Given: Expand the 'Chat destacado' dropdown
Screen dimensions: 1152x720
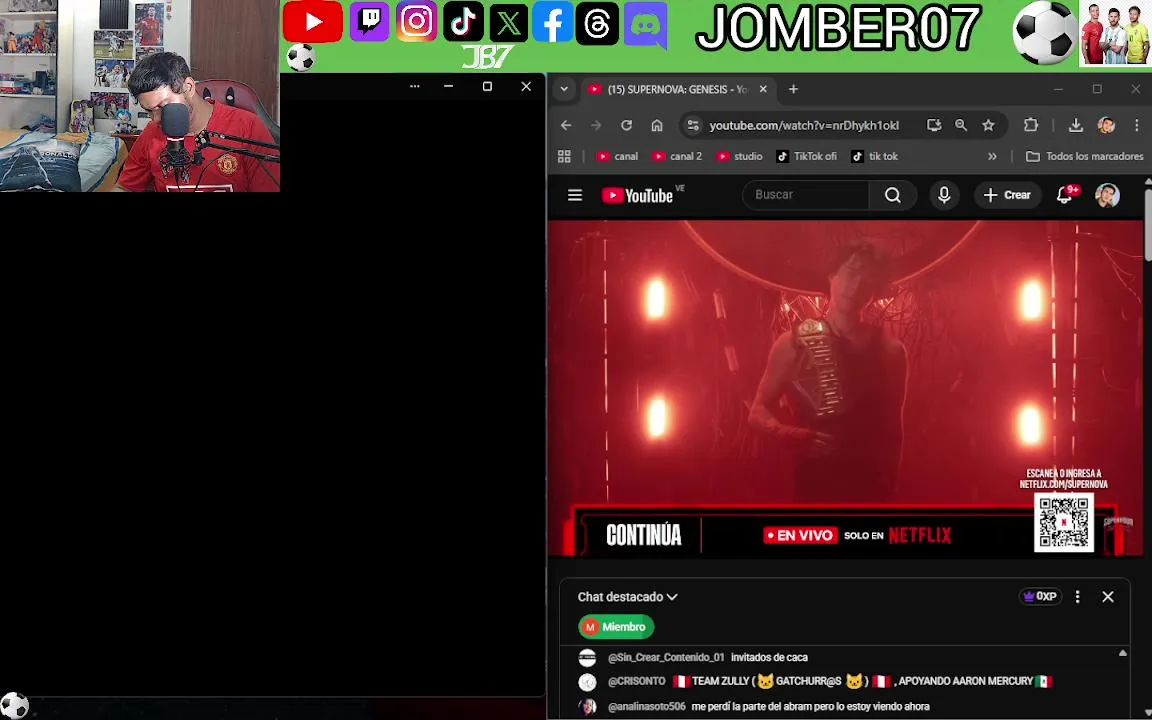Looking at the screenshot, I should point(627,597).
